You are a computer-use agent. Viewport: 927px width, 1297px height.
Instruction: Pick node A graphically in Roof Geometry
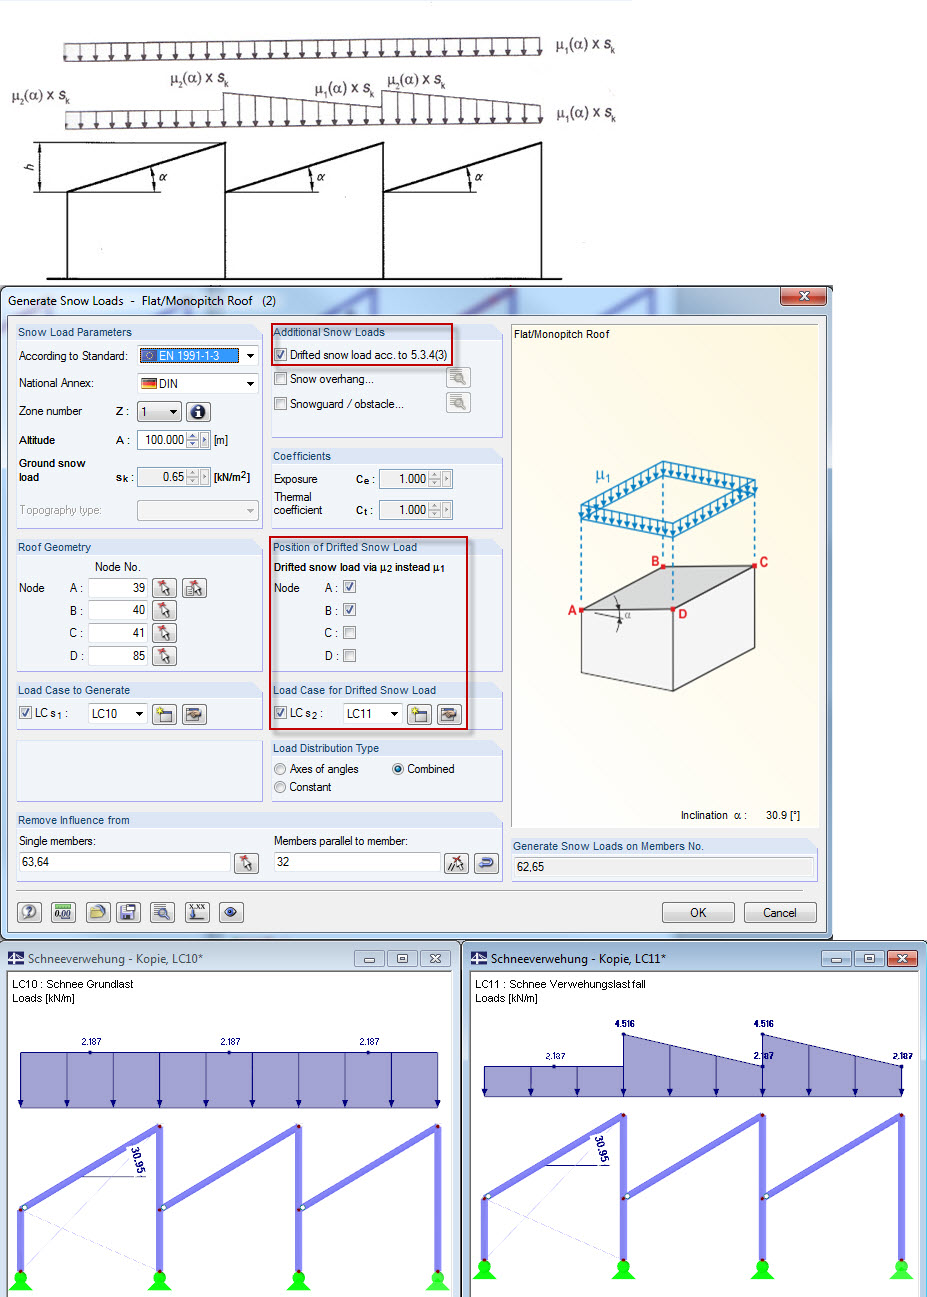tap(165, 588)
